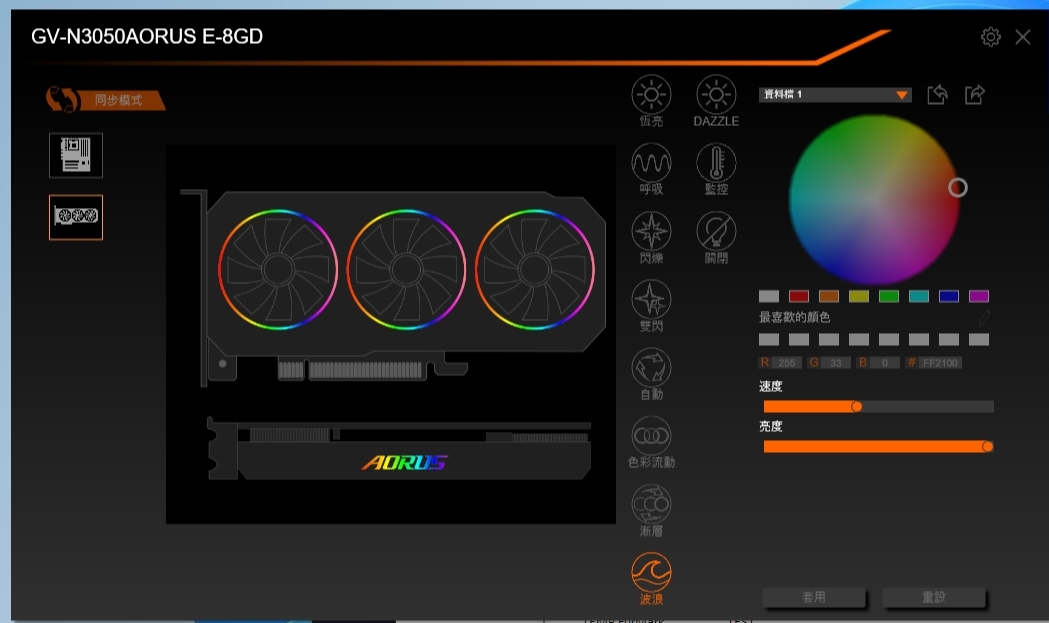Select the 漸層 gradient effect icon
1049x623 pixels.
point(651,504)
